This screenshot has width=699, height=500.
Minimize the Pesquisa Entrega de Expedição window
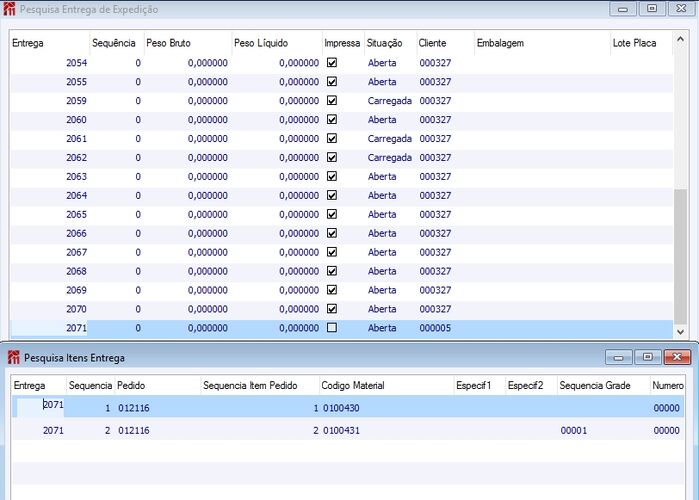(623, 9)
